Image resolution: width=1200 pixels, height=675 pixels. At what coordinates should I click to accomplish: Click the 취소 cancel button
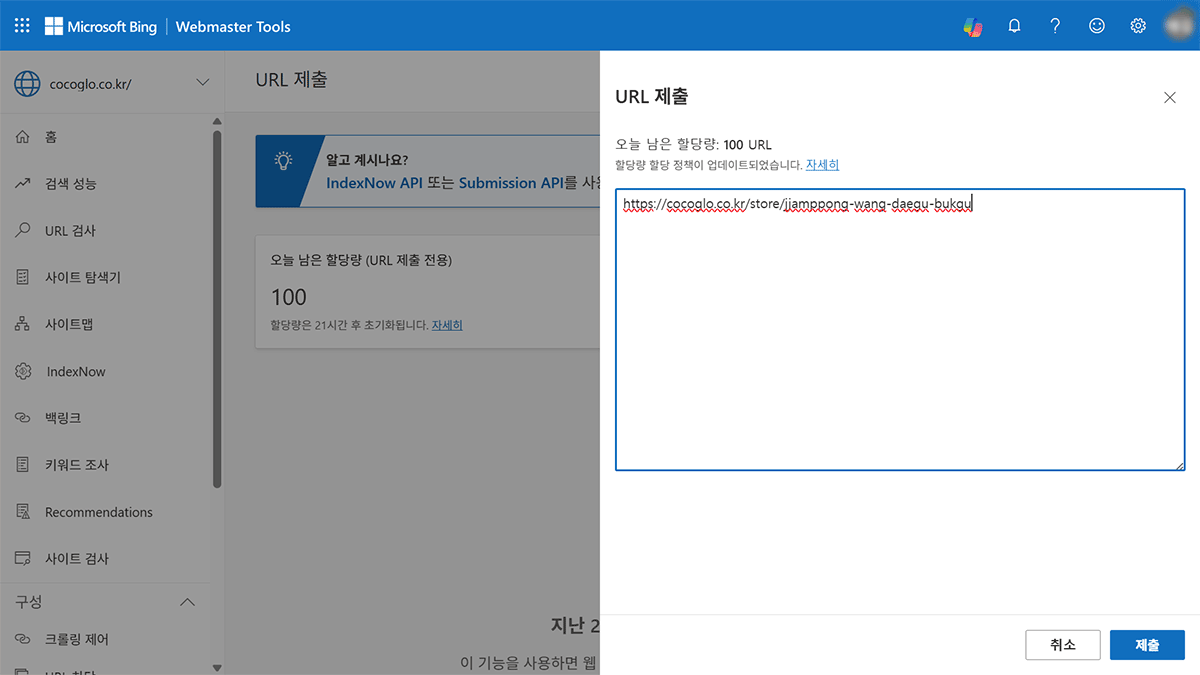coord(1063,645)
